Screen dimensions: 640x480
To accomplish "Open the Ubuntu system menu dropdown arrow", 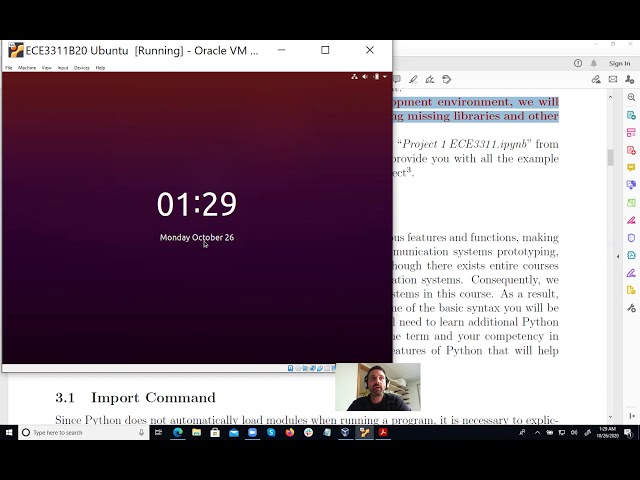I will pos(384,77).
